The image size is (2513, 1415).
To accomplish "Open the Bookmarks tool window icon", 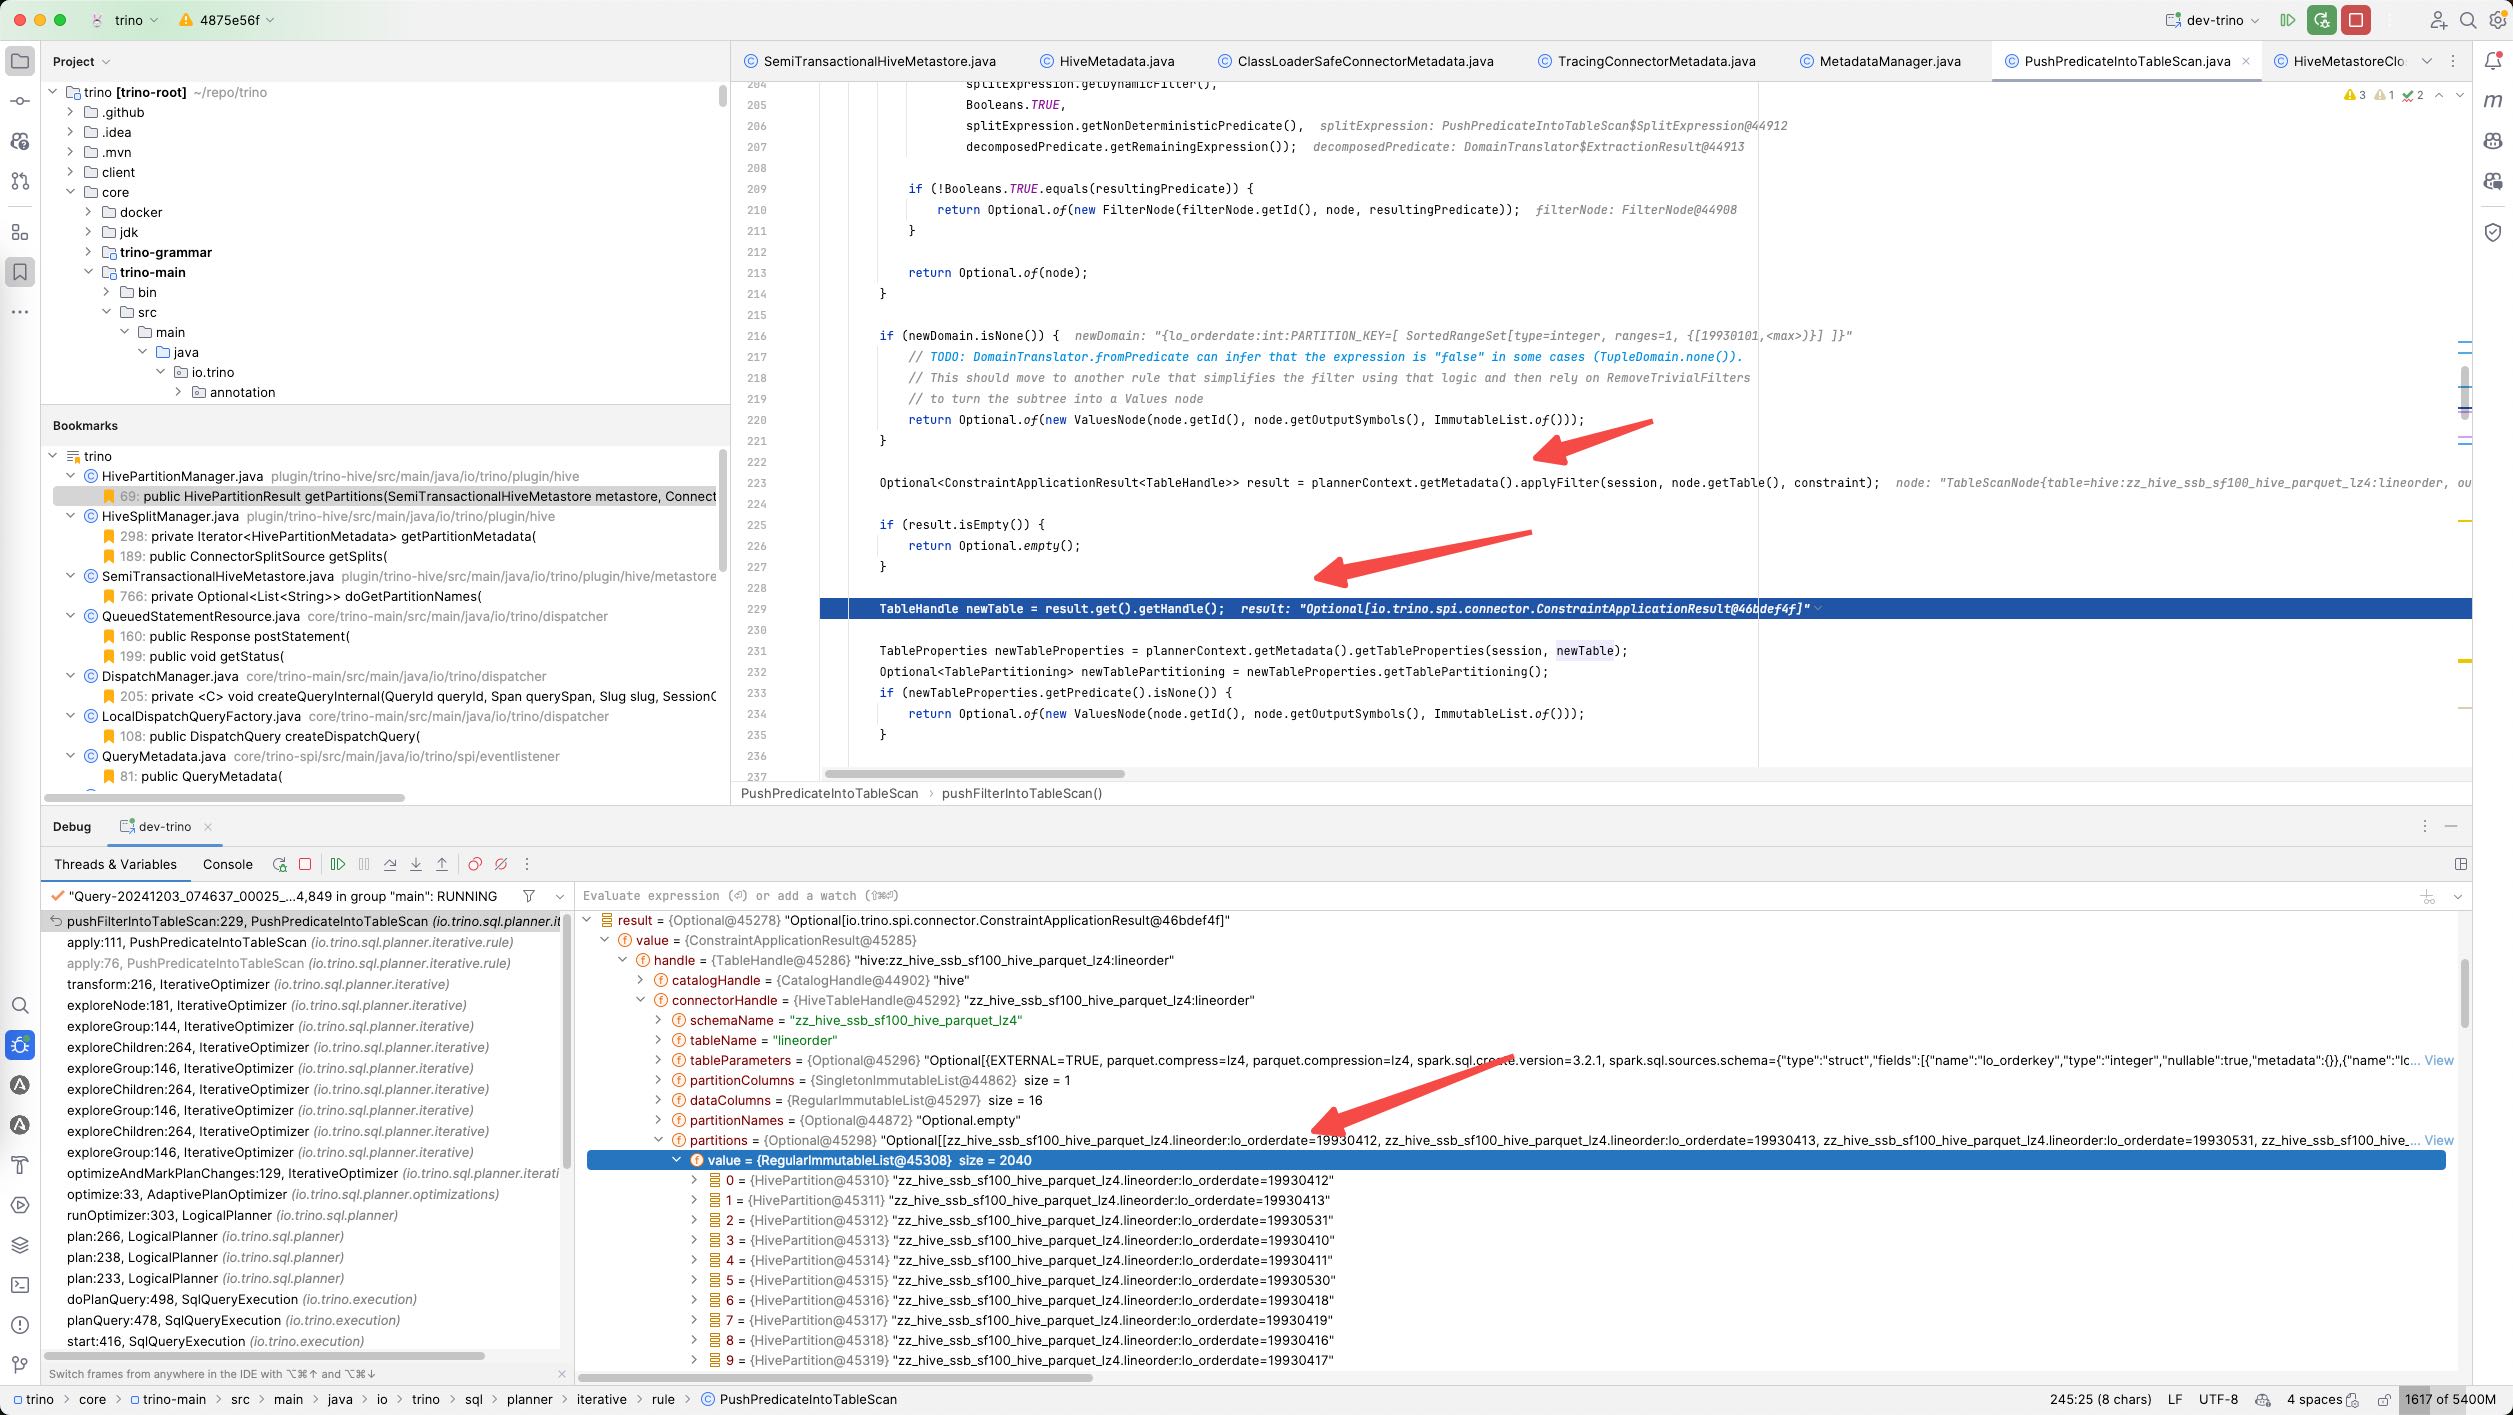I will [x=20, y=272].
